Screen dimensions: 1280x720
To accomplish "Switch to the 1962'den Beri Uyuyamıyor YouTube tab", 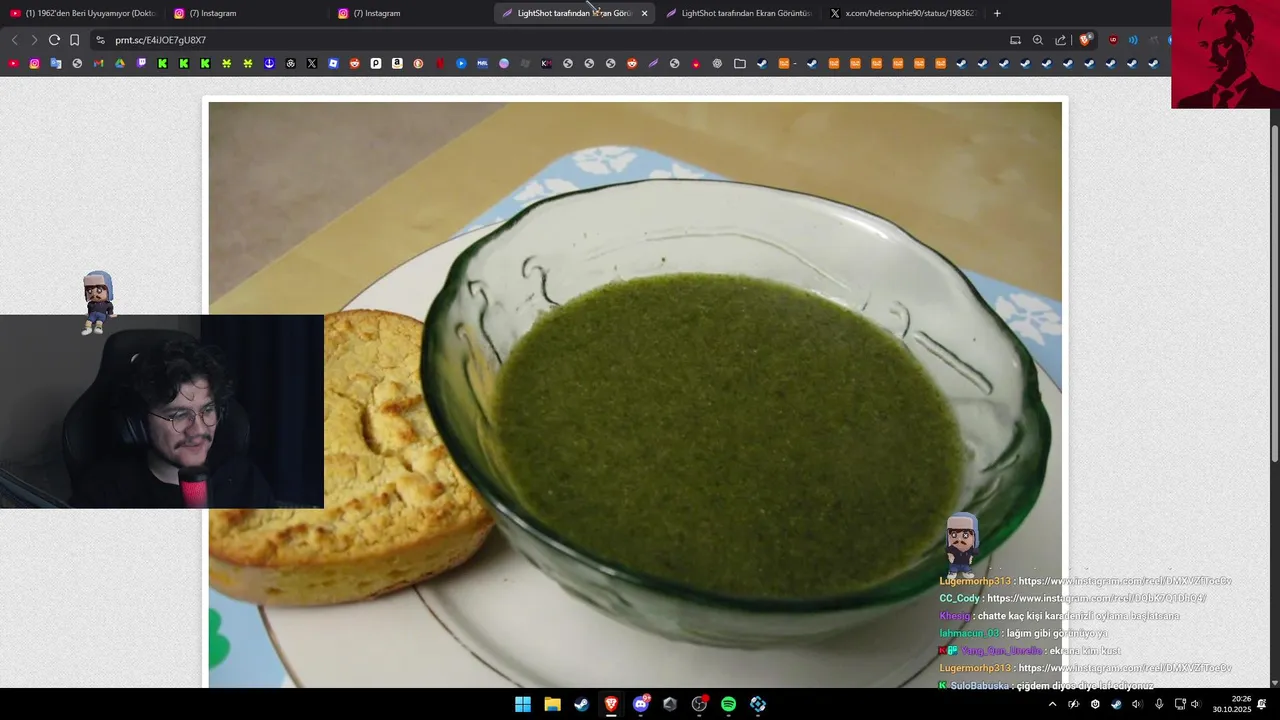I will tap(83, 13).
